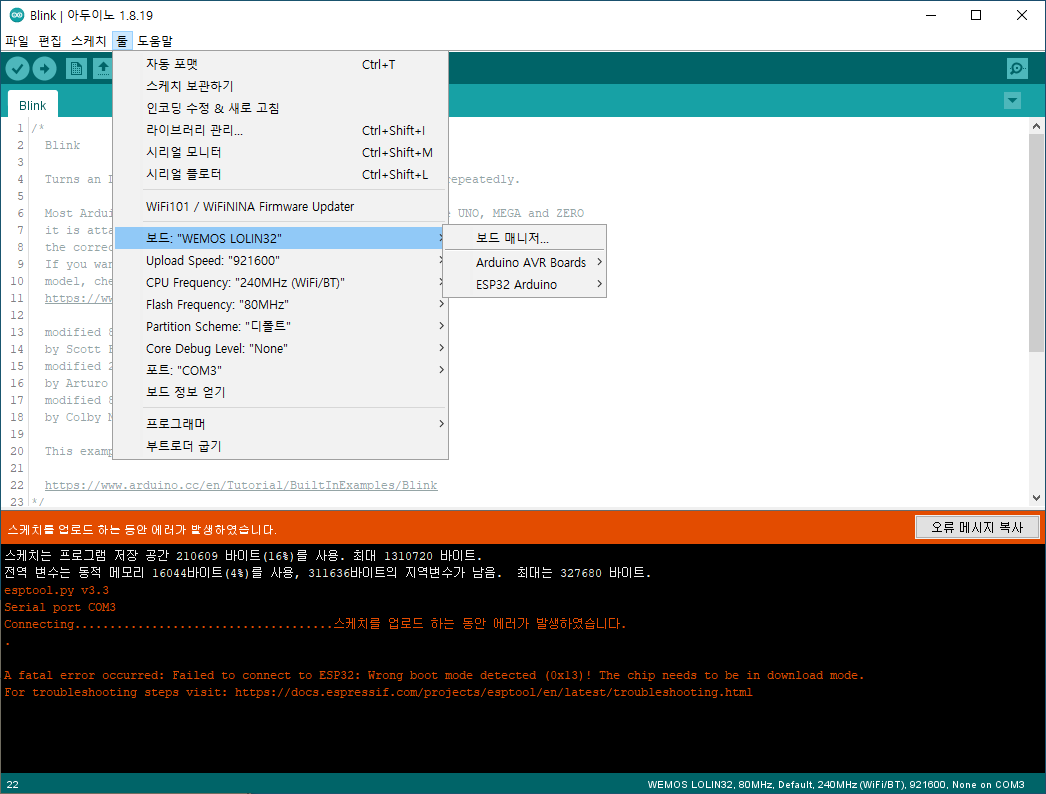Expand Core Debug Level: "None" submenu
The image size is (1046, 794).
[x=281, y=348]
